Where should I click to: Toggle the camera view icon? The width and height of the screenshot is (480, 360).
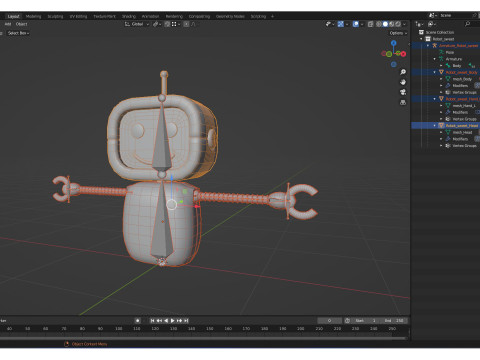403,92
